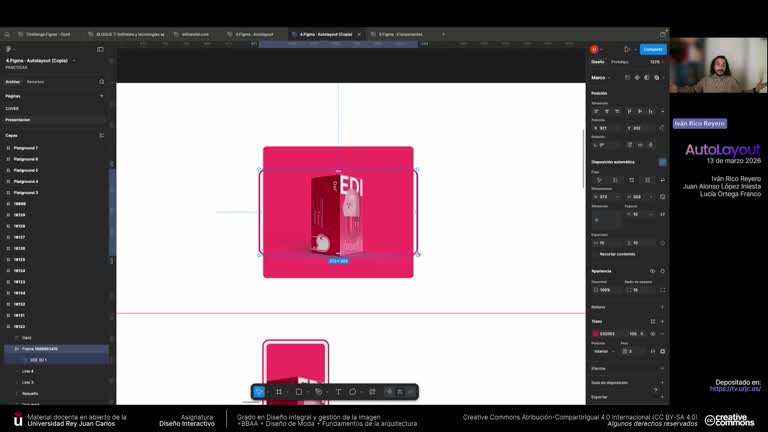The image size is (768, 432).
Task: Open the width sizing dropdown
Action: point(618,197)
